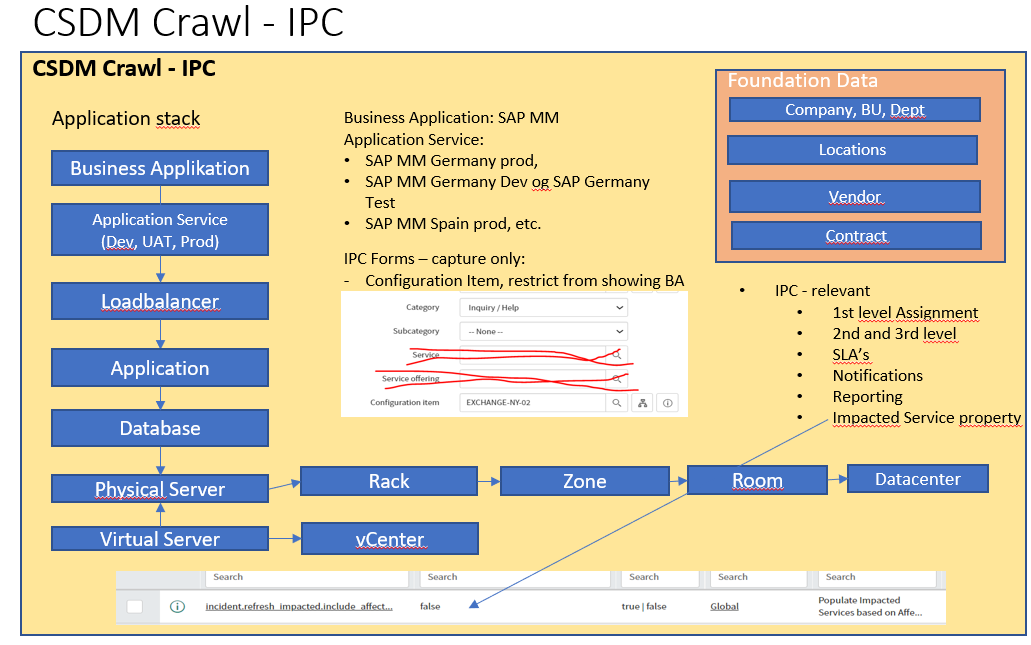Viewport: 1031px width, 645px height.
Task: Select the Loadbalancer box
Action: tap(160, 301)
